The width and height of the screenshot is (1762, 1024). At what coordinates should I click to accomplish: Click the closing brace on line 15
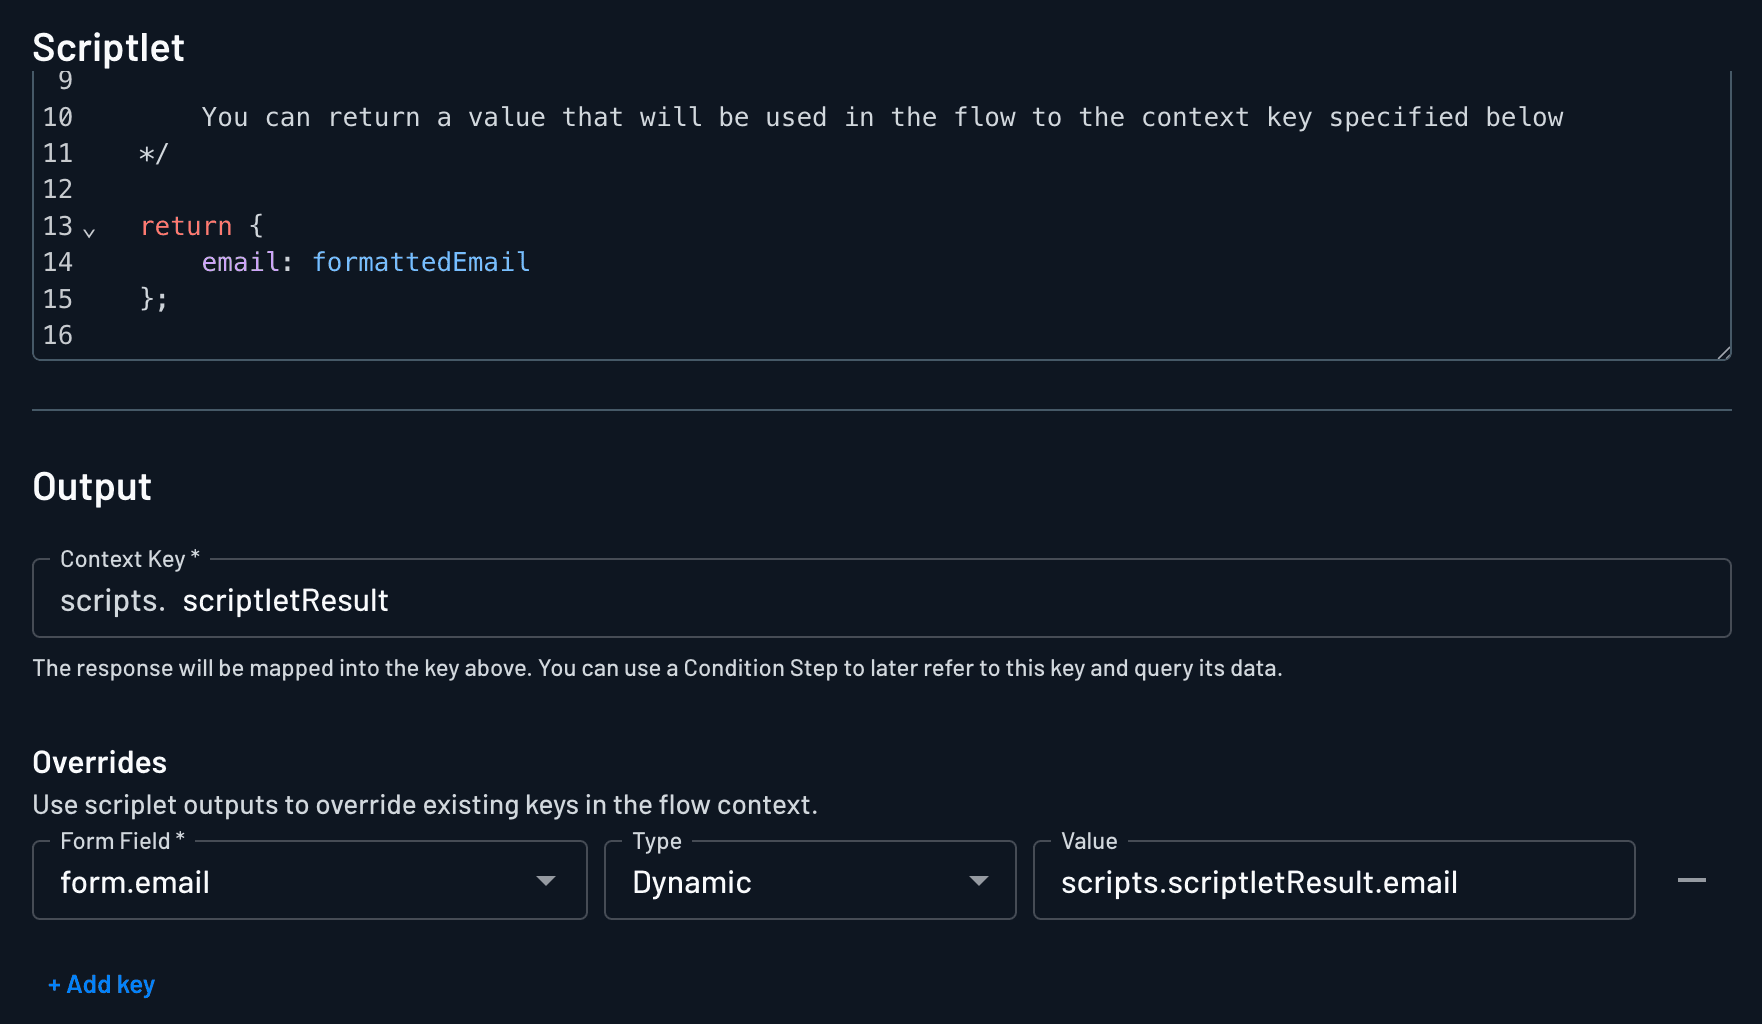(x=154, y=299)
